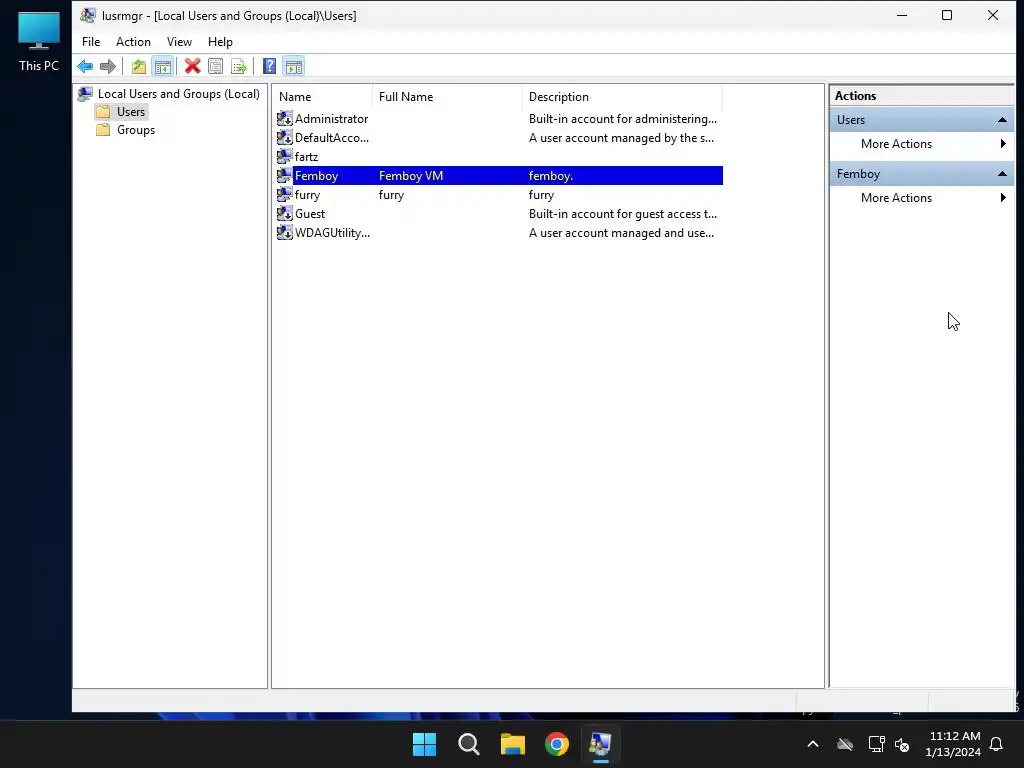Open File Explorer from the taskbar
Viewport: 1024px width, 768px height.
click(x=513, y=744)
